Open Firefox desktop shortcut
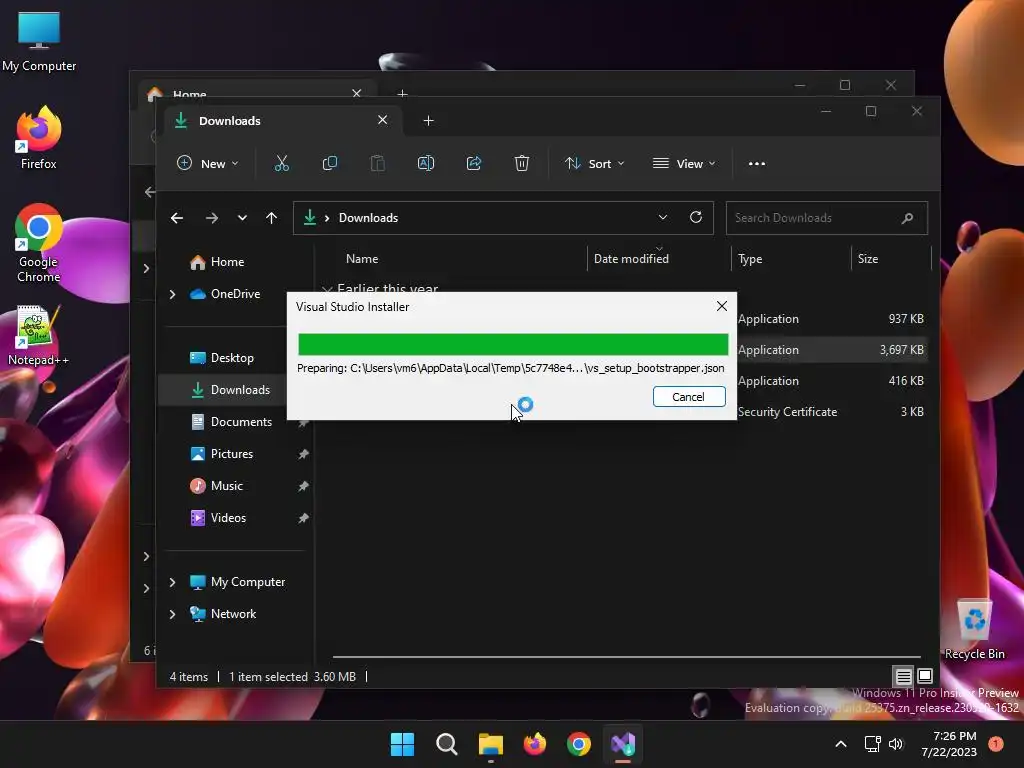Image resolution: width=1024 pixels, height=768 pixels. tap(39, 138)
